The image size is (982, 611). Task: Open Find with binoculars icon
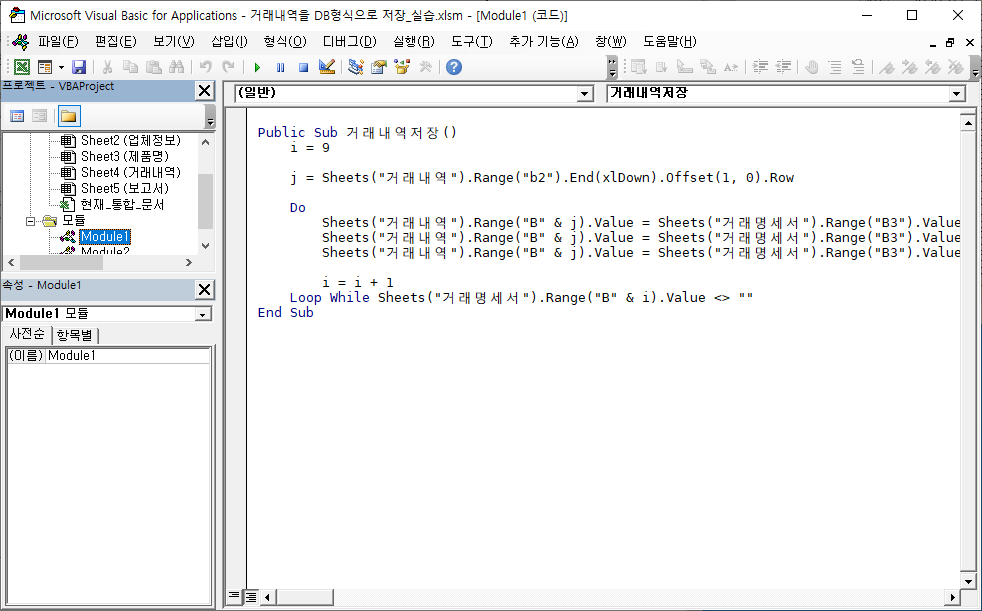(177, 67)
